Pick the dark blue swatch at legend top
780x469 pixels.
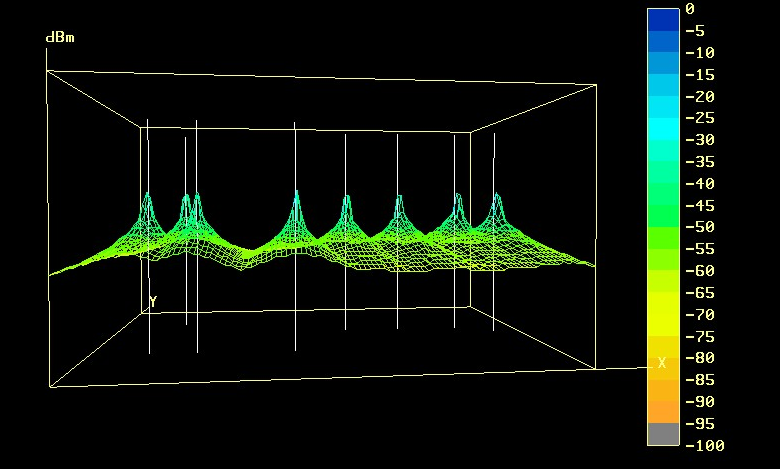[x=662, y=20]
